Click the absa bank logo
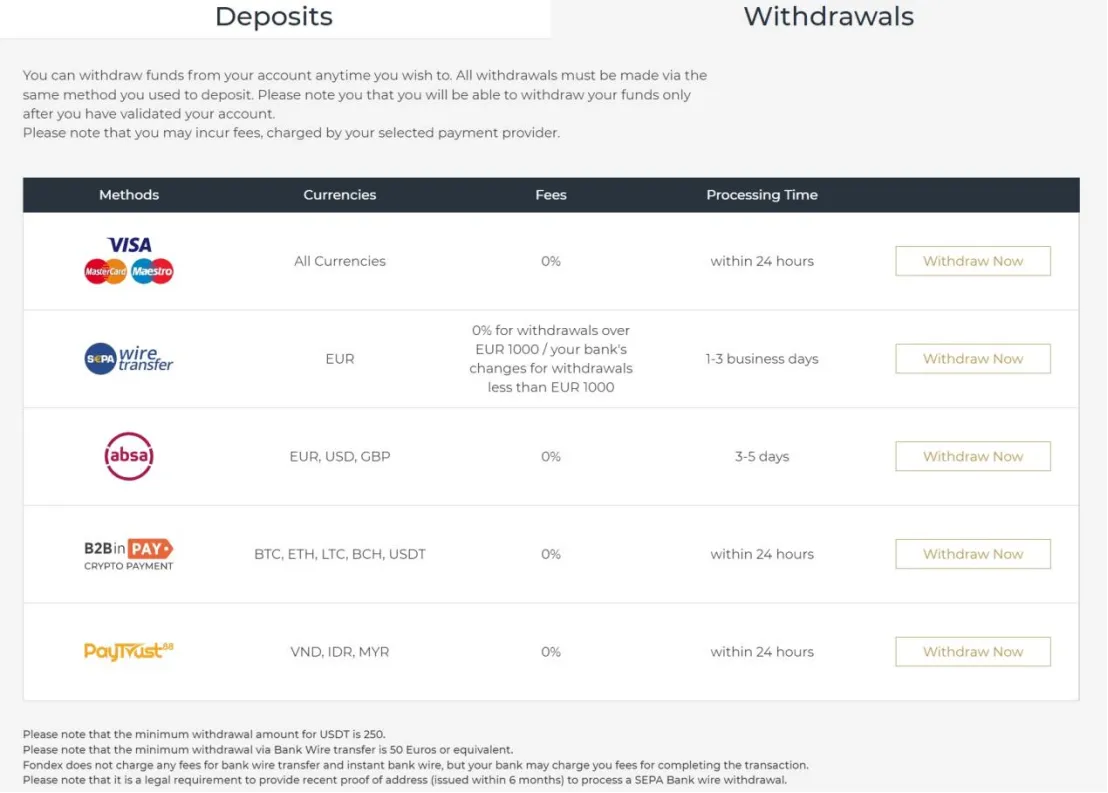 [x=129, y=456]
